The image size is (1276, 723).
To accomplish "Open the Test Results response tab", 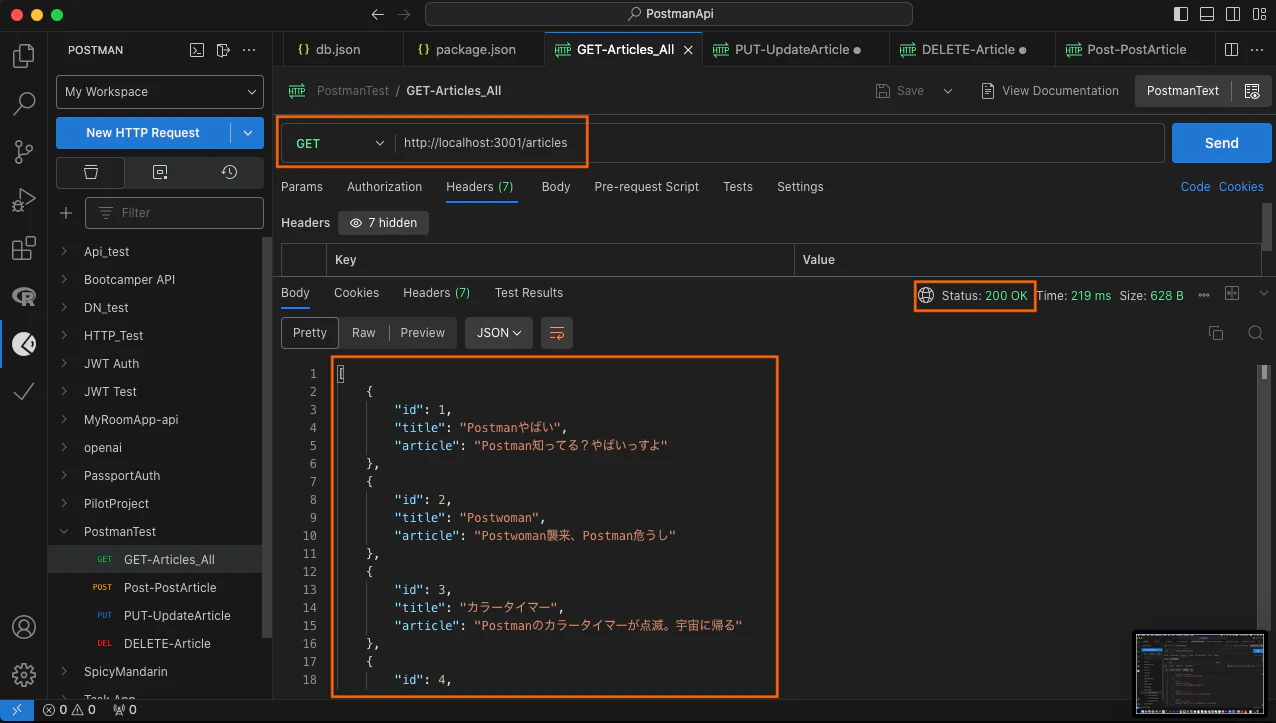I will coord(529,293).
